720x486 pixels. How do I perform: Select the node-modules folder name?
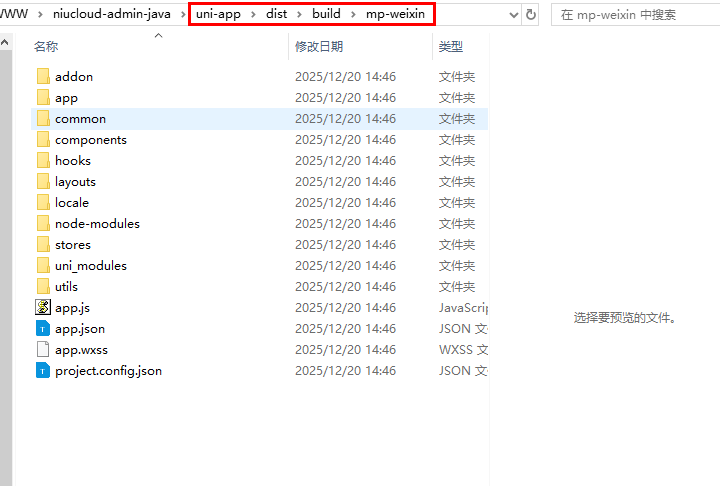click(x=97, y=224)
